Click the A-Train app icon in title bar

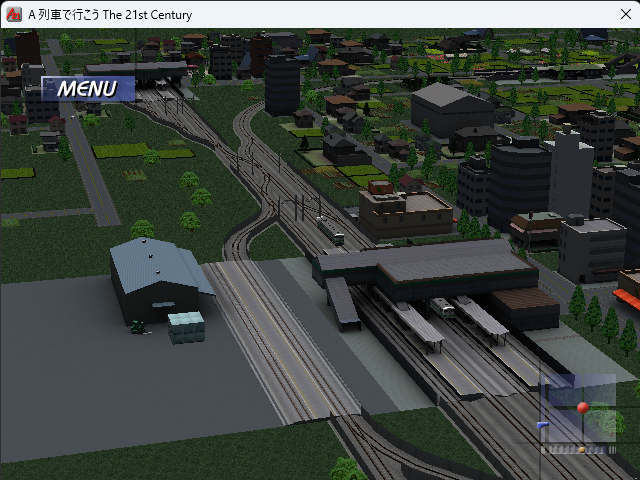14,15
